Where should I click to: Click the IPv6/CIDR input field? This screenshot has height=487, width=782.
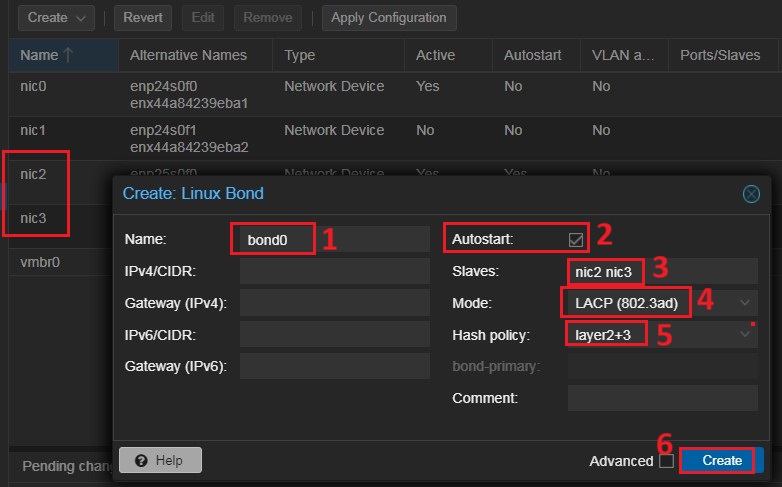click(335, 334)
